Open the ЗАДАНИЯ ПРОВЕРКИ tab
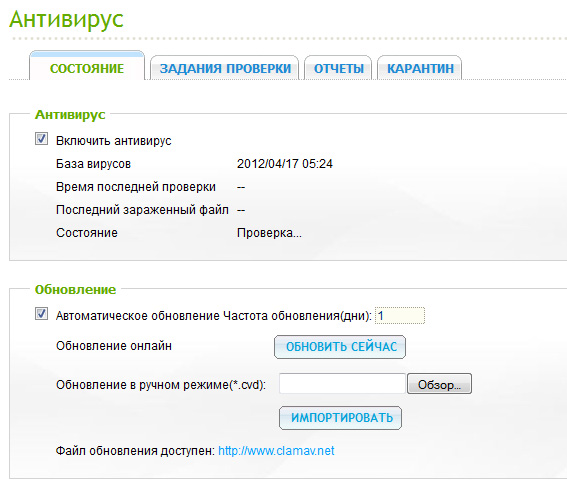This screenshot has height=488, width=567. point(225,68)
